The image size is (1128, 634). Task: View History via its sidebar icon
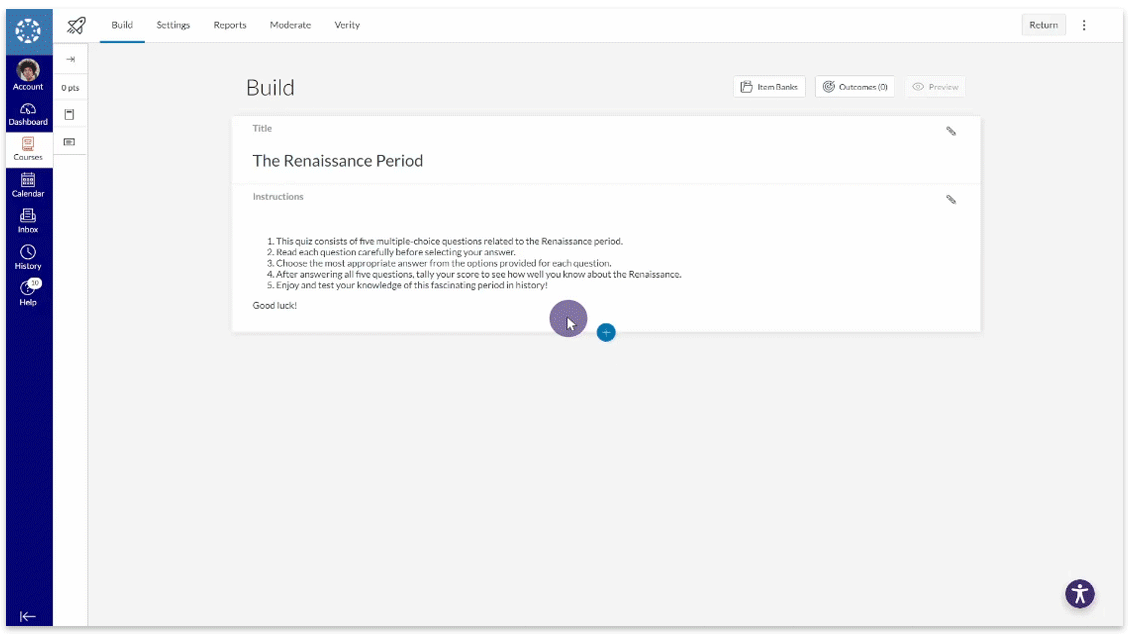(x=28, y=258)
